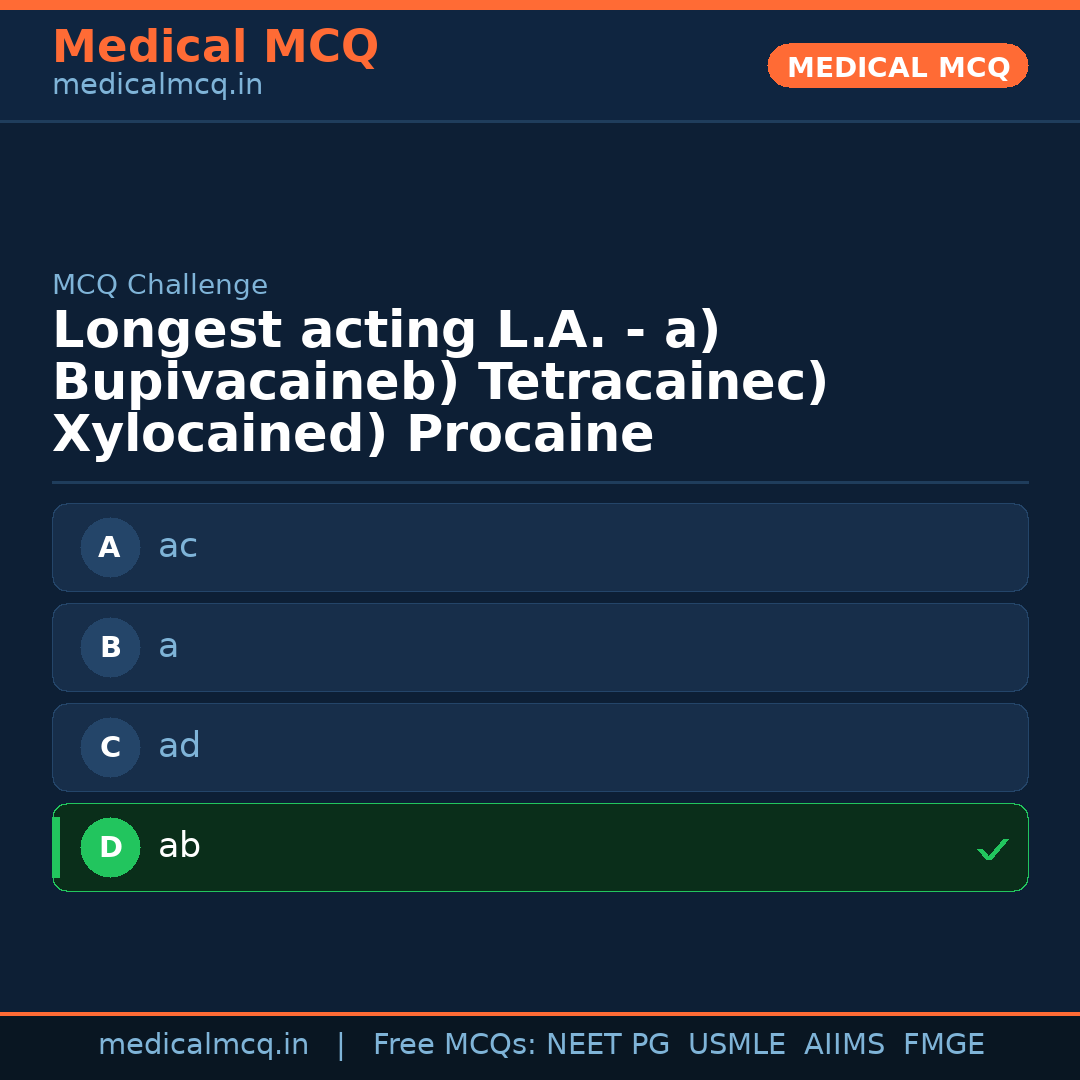
Task: Select the green D badge icon
Action: (110, 847)
